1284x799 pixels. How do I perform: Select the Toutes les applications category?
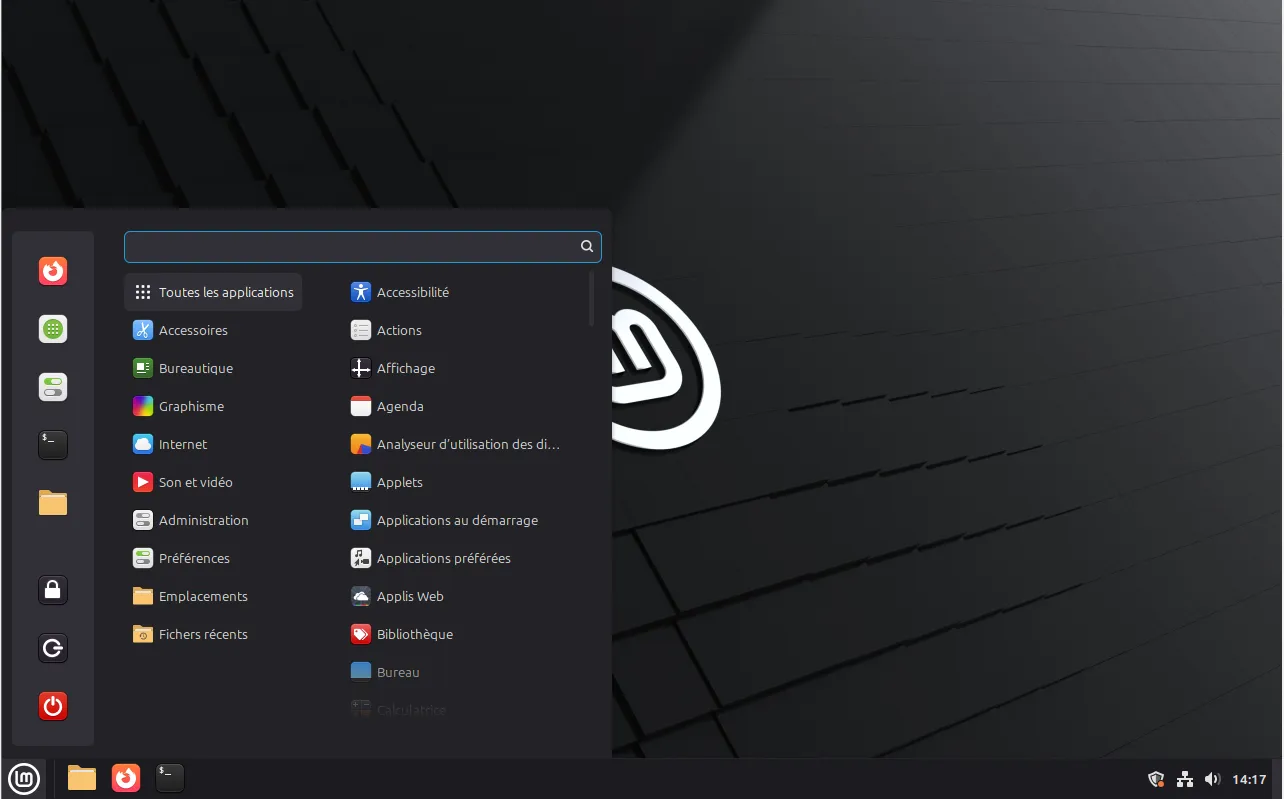pyautogui.click(x=213, y=292)
